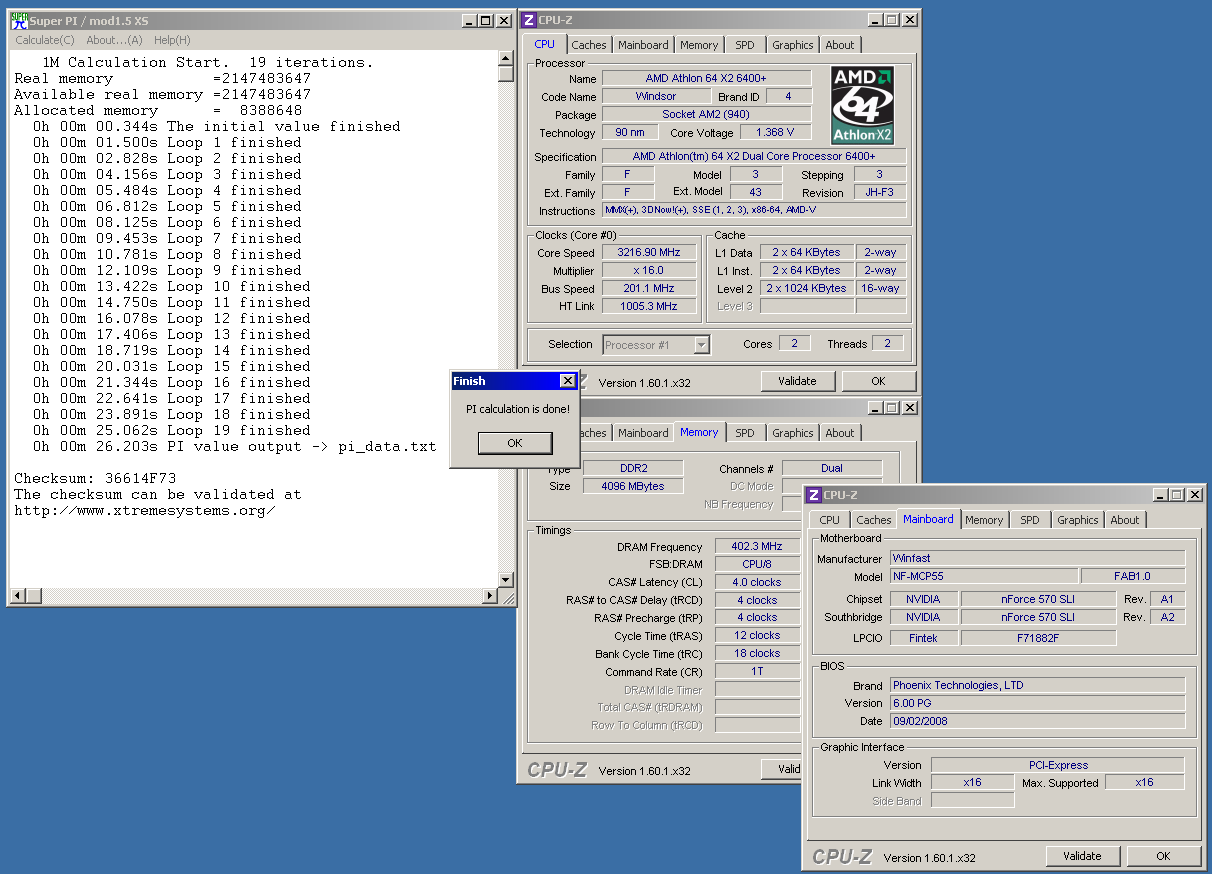Click the Graphic Interface Version field PCI-Express
This screenshot has width=1212, height=874.
point(1058,765)
